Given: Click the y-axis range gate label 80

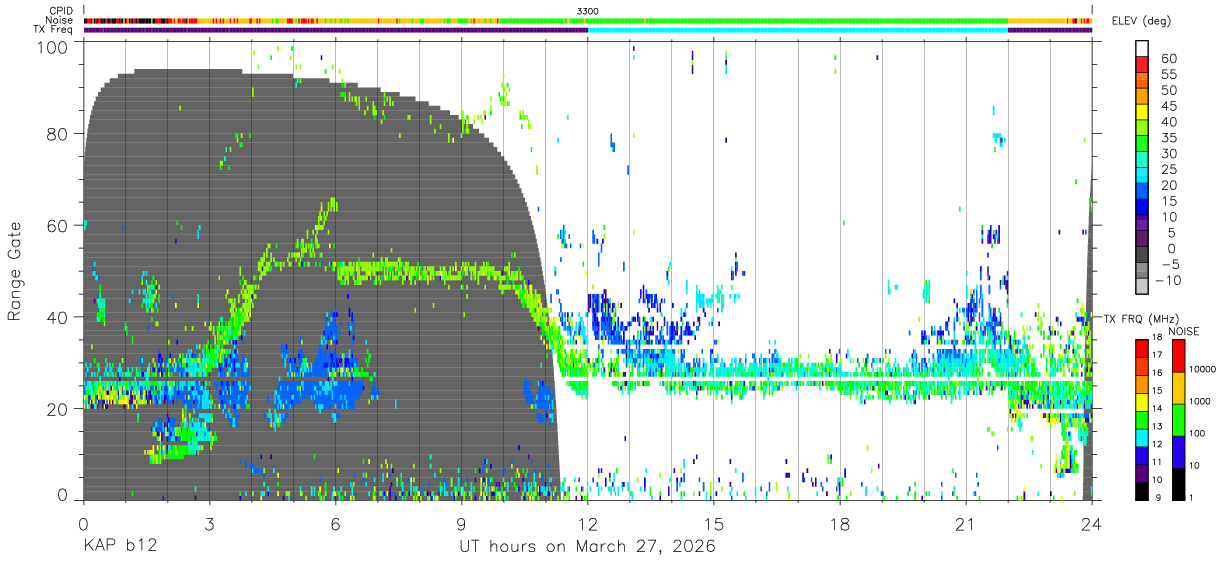Looking at the screenshot, I should tap(57, 134).
